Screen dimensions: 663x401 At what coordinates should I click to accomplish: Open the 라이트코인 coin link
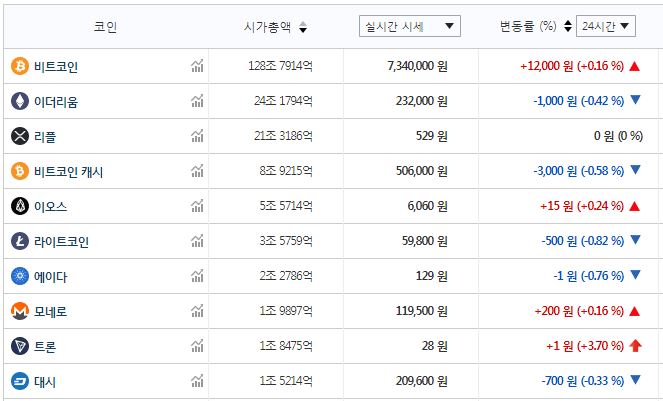point(62,241)
